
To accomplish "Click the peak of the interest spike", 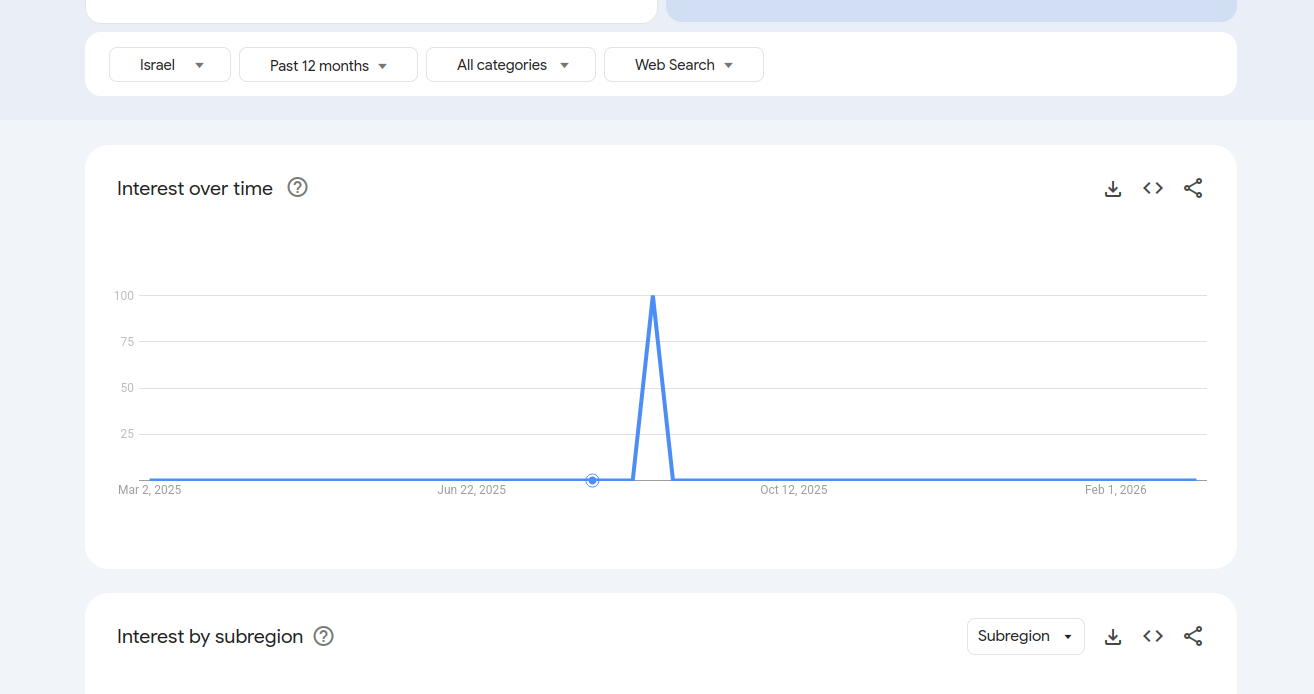I will coord(653,296).
